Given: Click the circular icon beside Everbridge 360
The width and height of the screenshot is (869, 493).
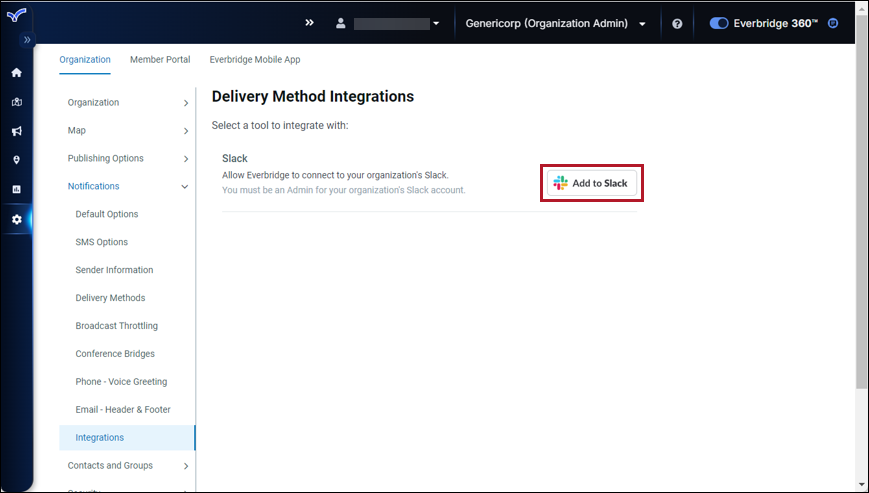Looking at the screenshot, I should pyautogui.click(x=833, y=23).
